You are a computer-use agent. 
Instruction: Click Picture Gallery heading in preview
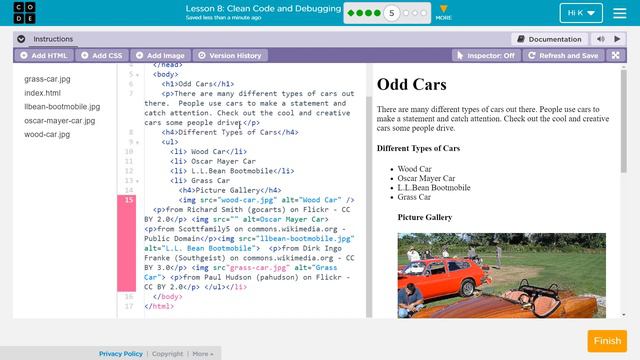click(425, 218)
